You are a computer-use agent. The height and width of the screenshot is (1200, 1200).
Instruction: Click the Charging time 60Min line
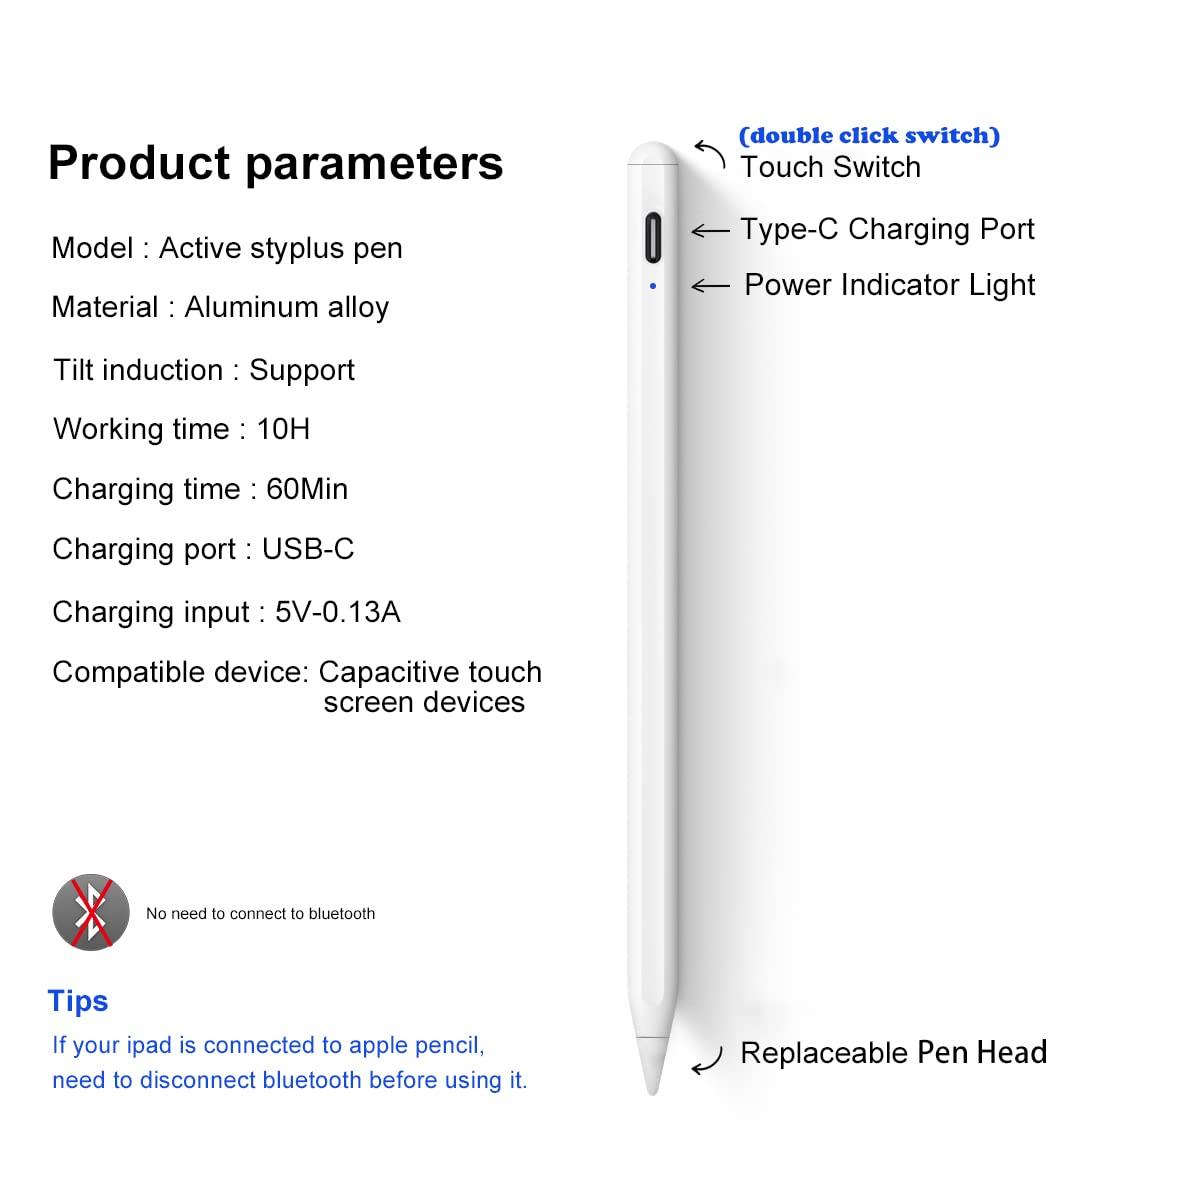pyautogui.click(x=200, y=489)
